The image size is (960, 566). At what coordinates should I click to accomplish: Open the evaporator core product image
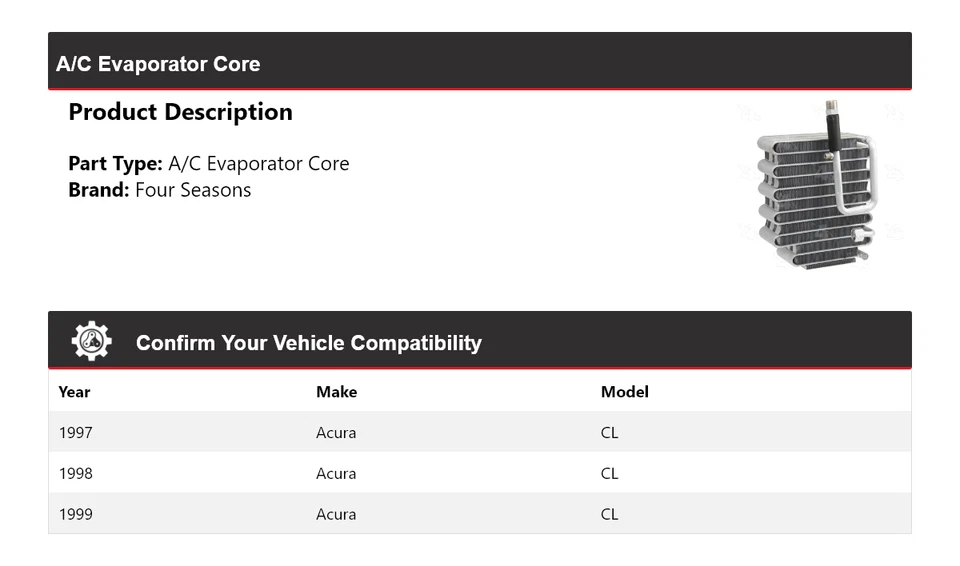click(815, 188)
